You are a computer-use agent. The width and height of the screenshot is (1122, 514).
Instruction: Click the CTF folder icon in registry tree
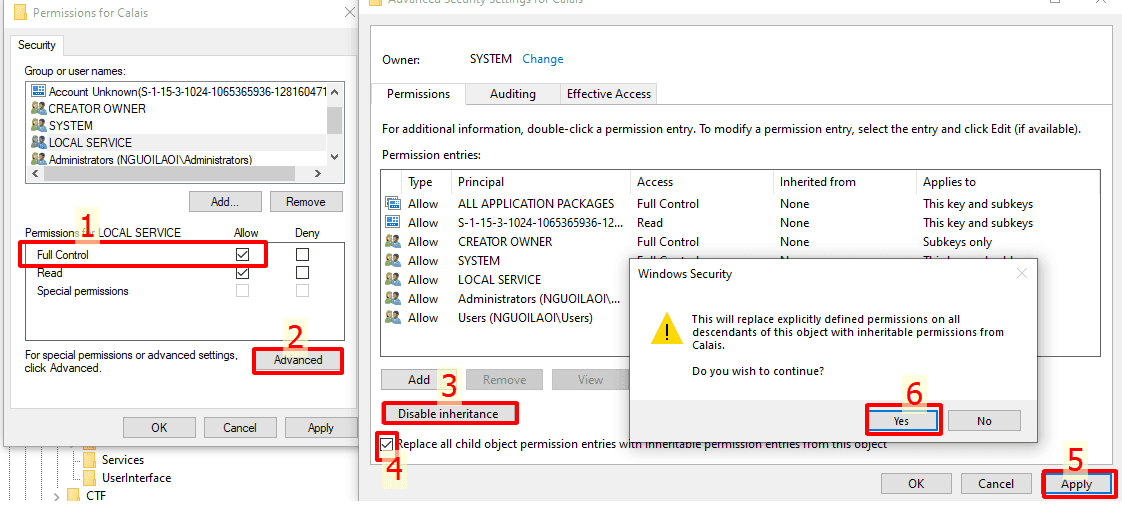[x=74, y=495]
